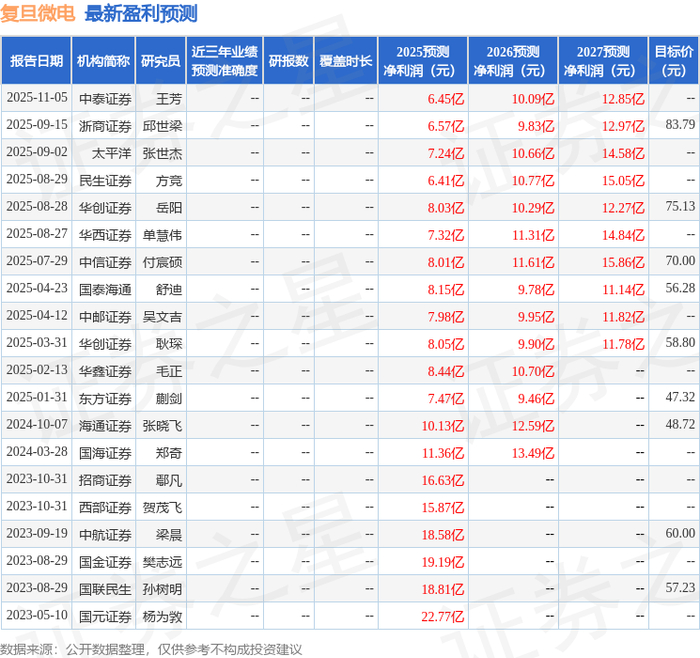Click analyst name 邱世梁
The image size is (700, 658).
coord(162,126)
